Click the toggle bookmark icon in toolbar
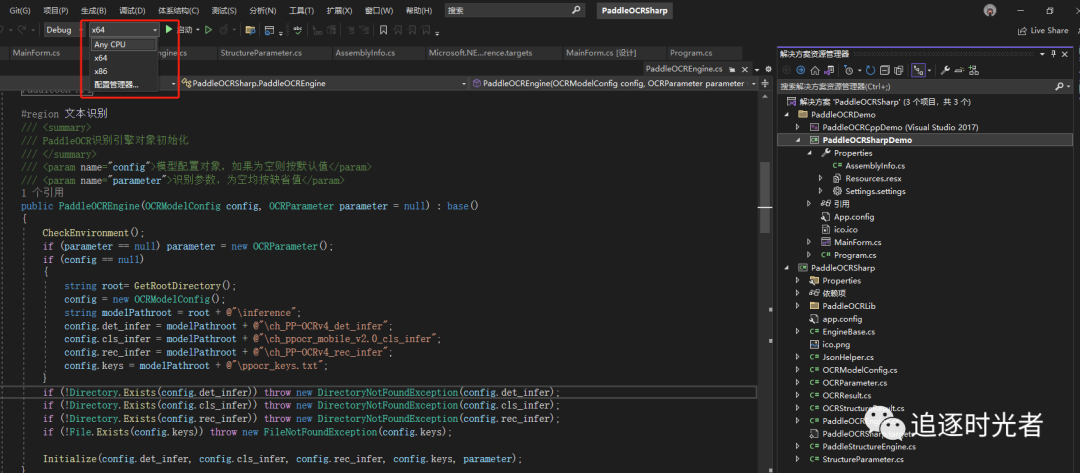This screenshot has width=1080, height=473. (383, 30)
